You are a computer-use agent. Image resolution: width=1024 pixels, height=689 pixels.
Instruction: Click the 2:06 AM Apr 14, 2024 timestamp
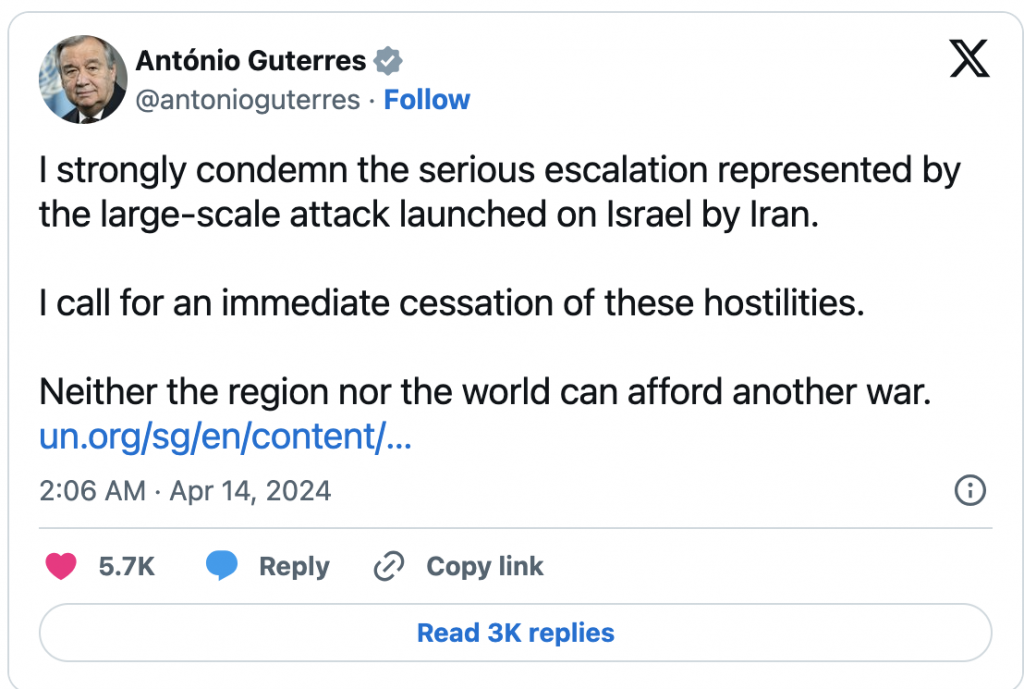click(x=185, y=491)
